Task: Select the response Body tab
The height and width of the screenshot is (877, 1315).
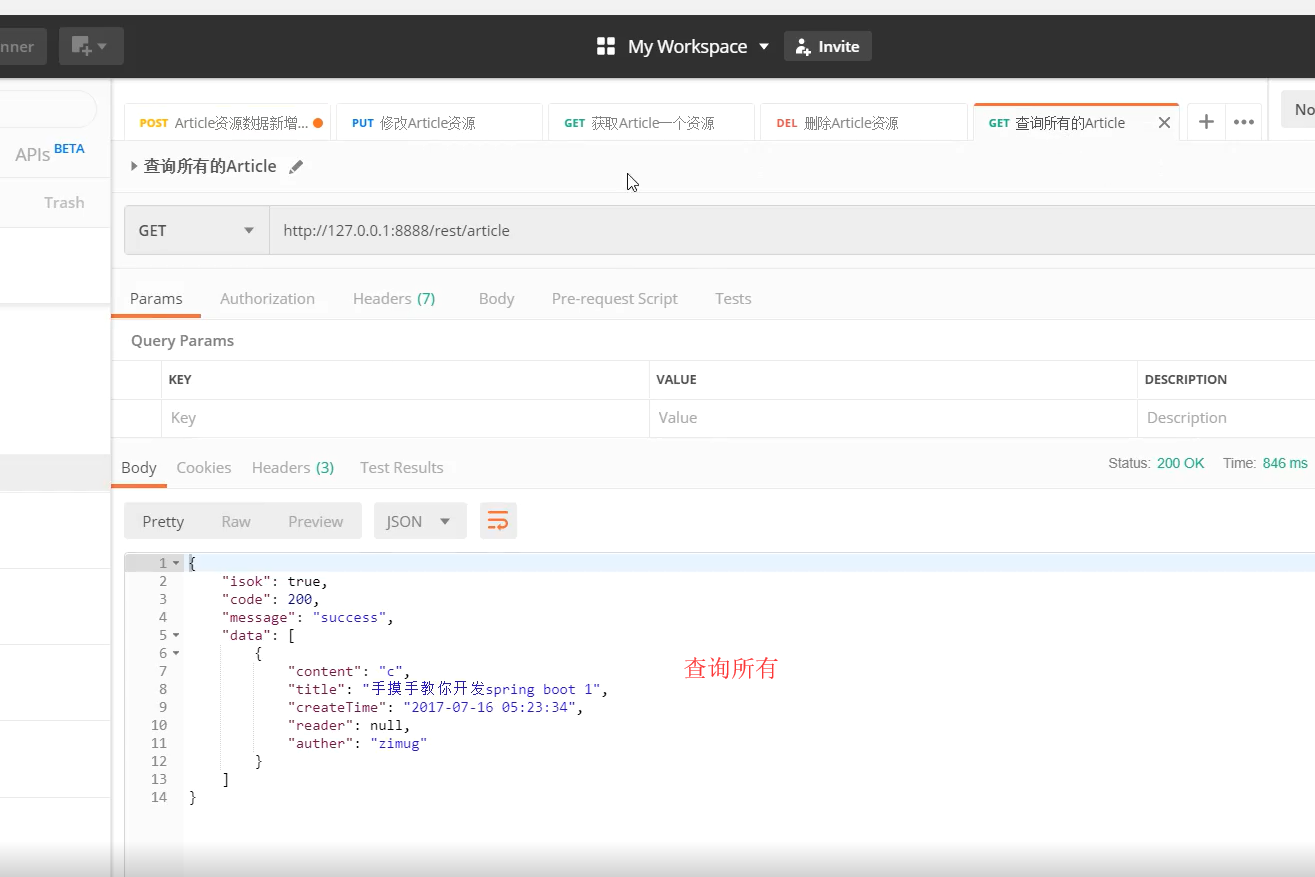Action: click(x=139, y=467)
